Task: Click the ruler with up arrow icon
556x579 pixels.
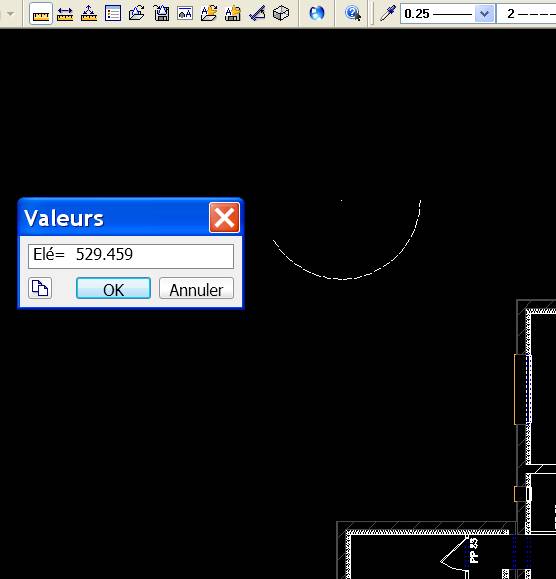Action: 89,14
